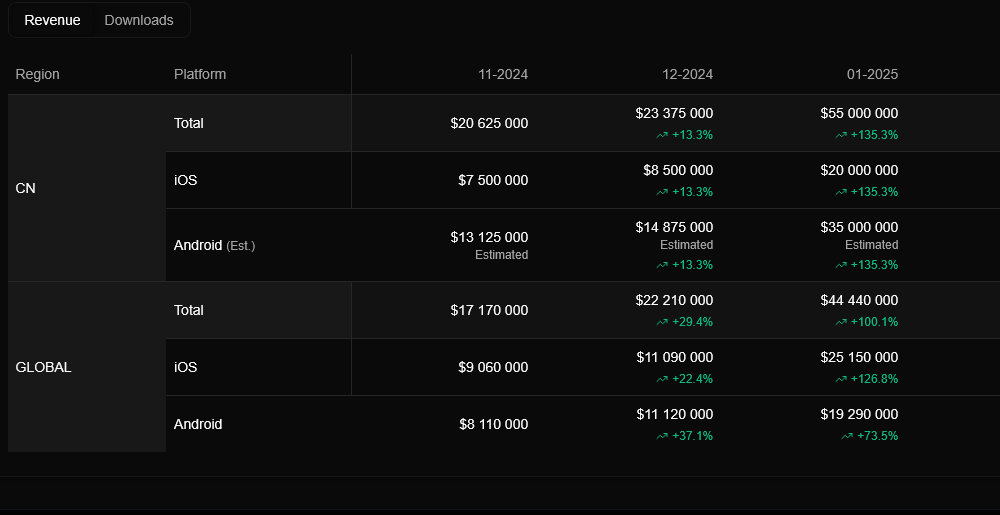
Task: Select the GLOBAL region cell
Action: point(87,367)
